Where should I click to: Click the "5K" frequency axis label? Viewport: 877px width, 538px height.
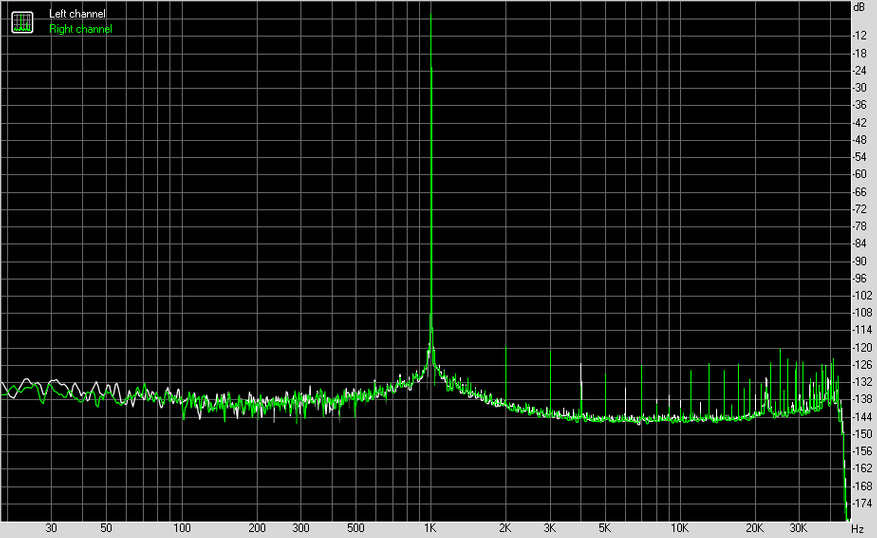click(605, 528)
